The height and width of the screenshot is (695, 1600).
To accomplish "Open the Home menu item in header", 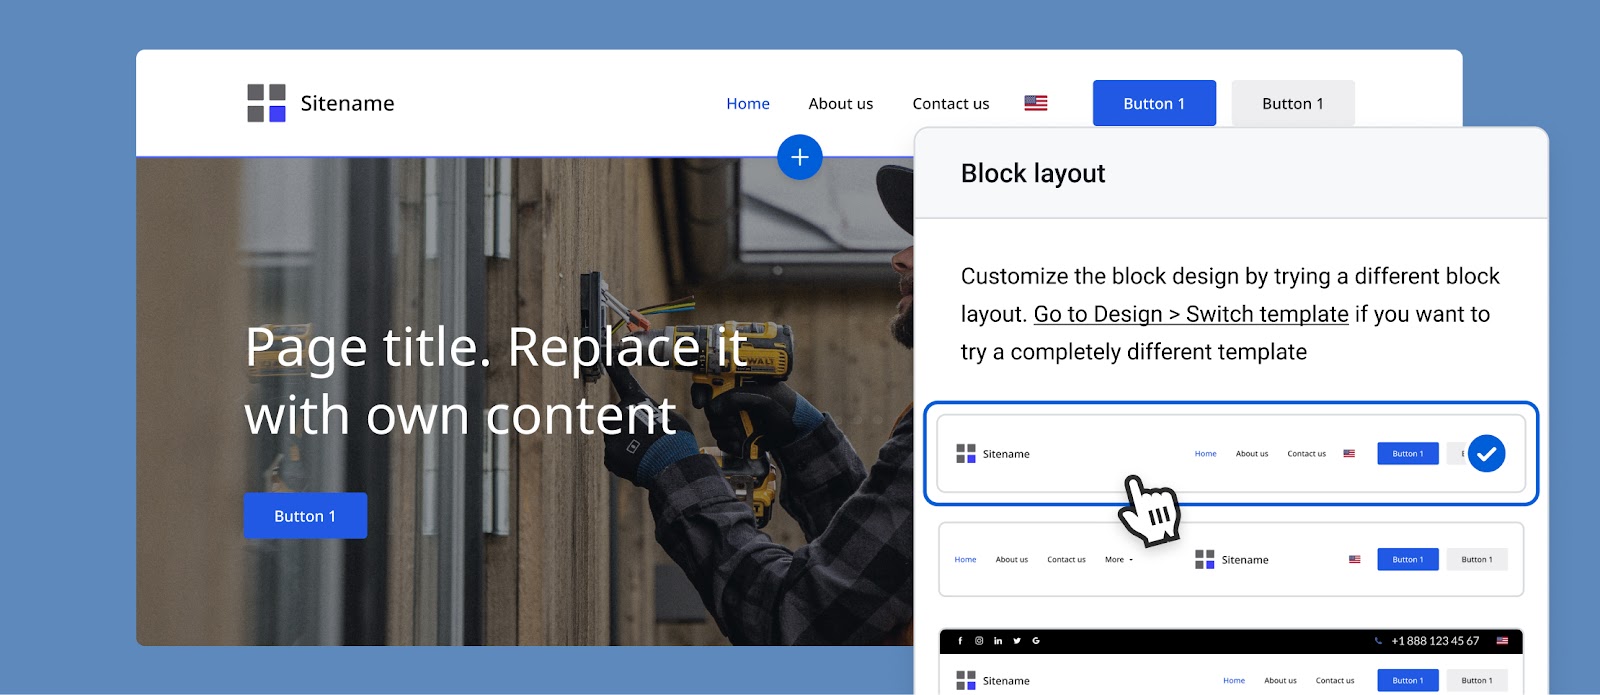I will point(748,103).
